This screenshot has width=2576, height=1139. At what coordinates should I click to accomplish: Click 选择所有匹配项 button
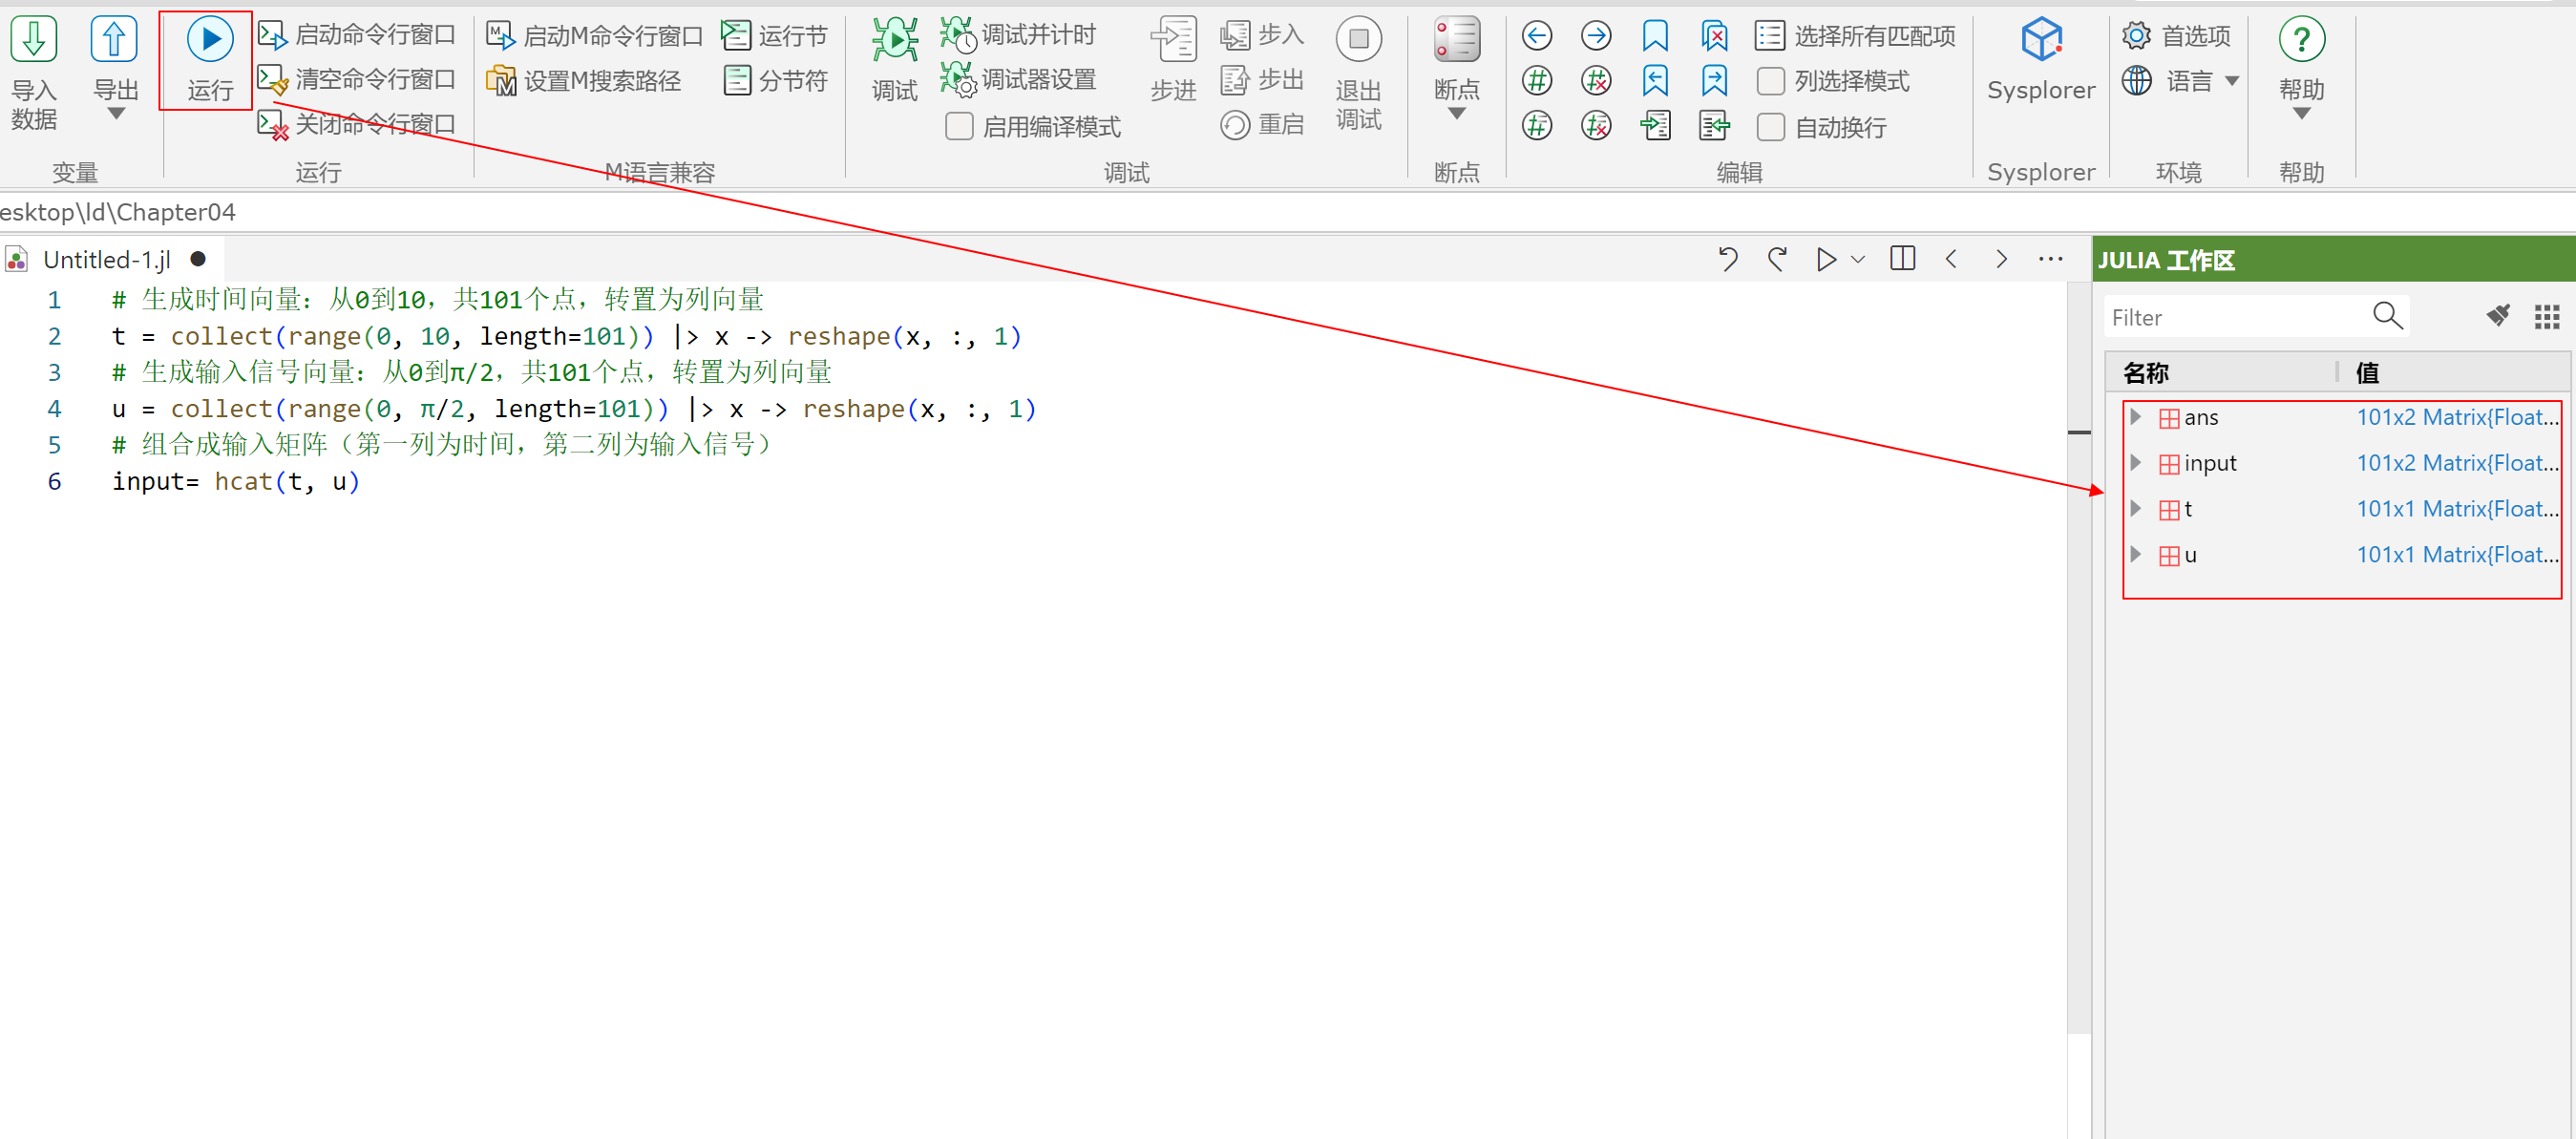tap(1855, 36)
